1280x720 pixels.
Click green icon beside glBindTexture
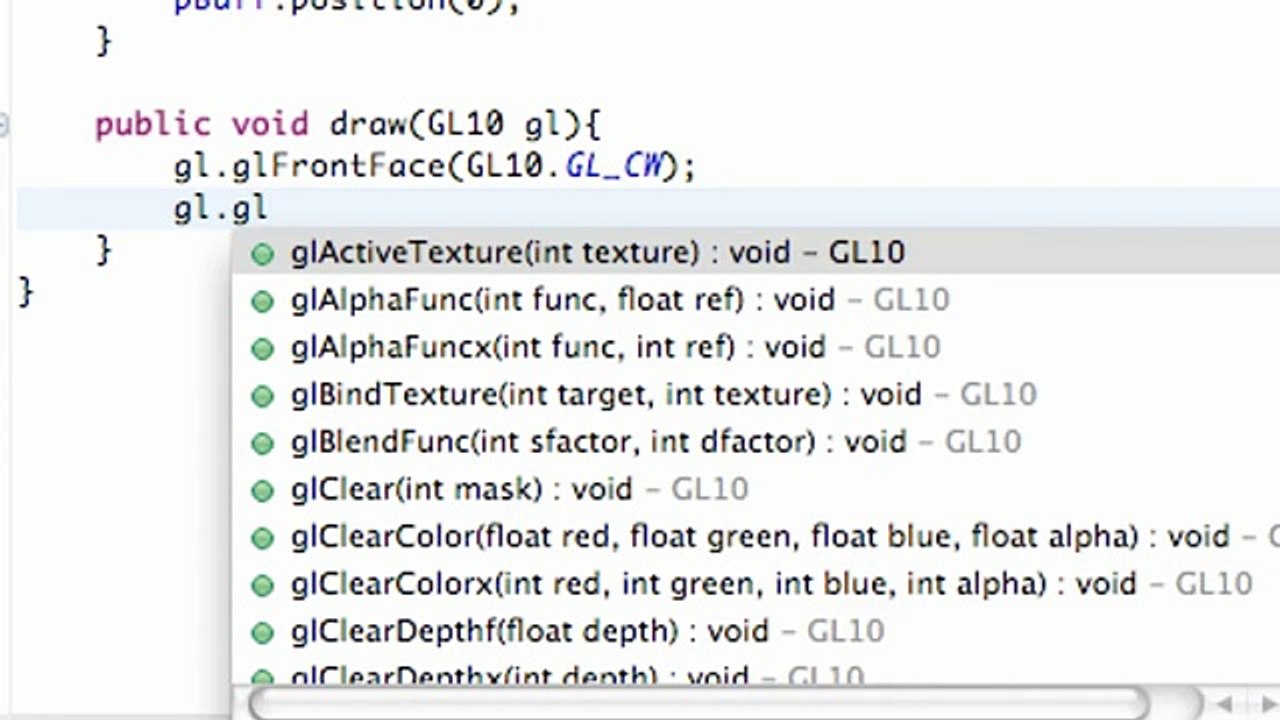tap(262, 395)
